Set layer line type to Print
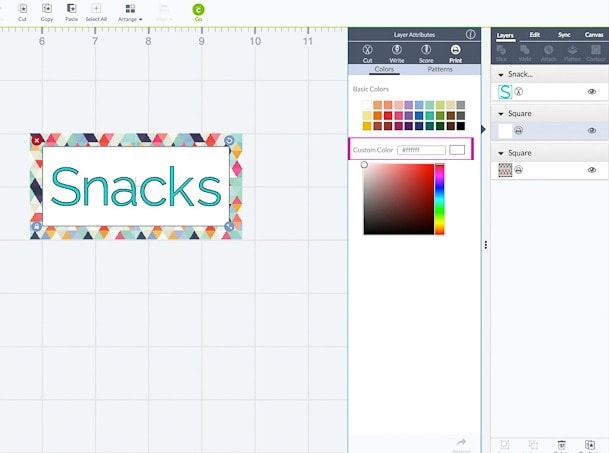This screenshot has width=609, height=453. (455, 54)
